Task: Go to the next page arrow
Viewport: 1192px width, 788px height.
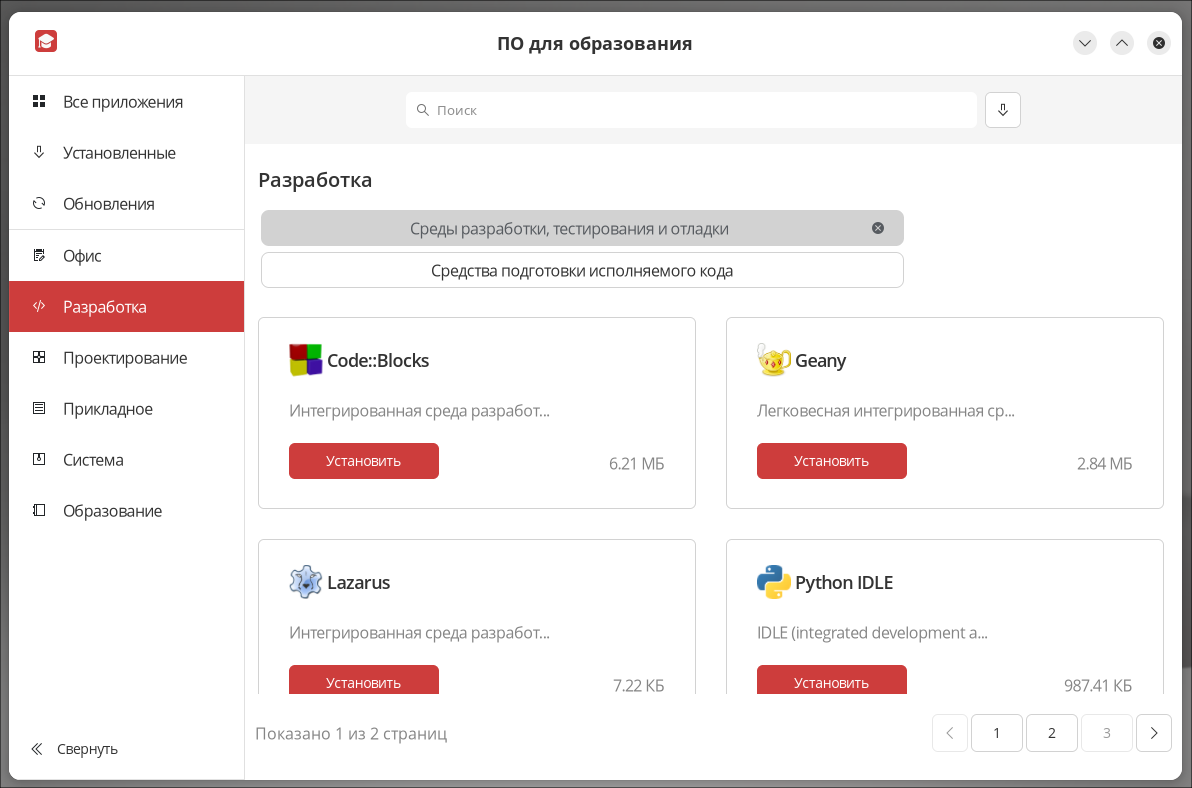Action: point(1153,733)
